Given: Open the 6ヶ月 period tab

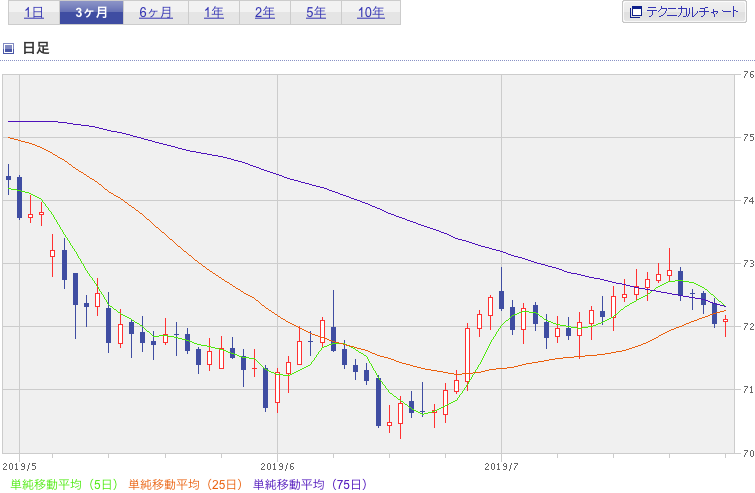Looking at the screenshot, I should [156, 13].
